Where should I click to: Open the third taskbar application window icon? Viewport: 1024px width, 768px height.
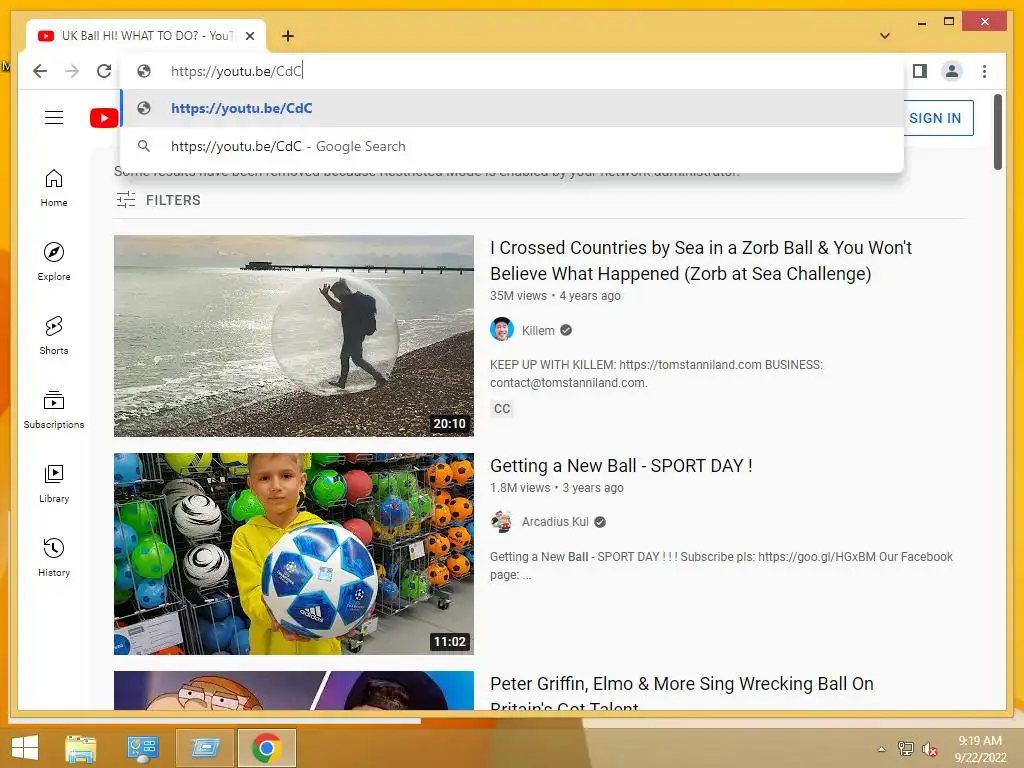tap(204, 748)
